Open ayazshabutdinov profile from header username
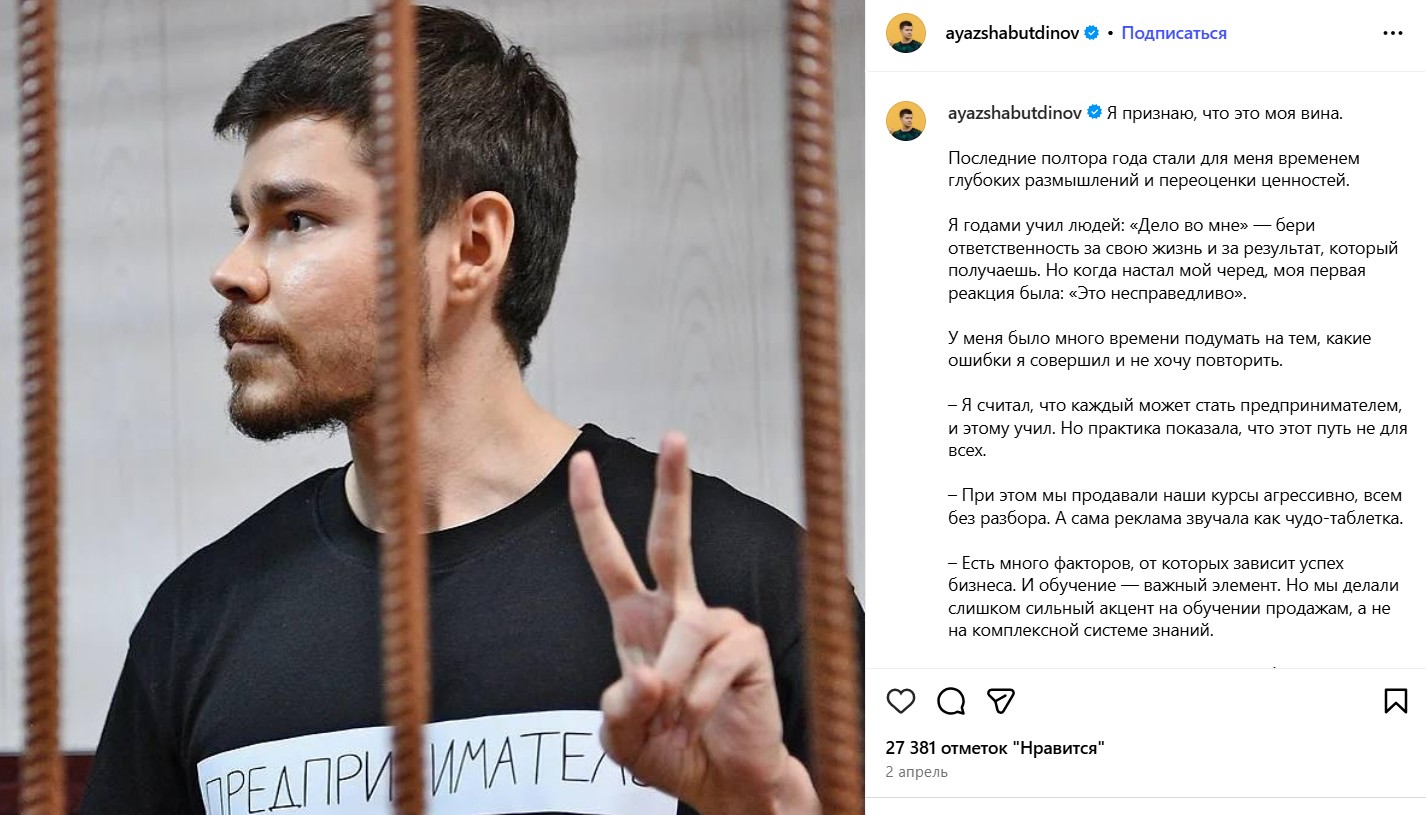The image size is (1426, 815). (1013, 33)
